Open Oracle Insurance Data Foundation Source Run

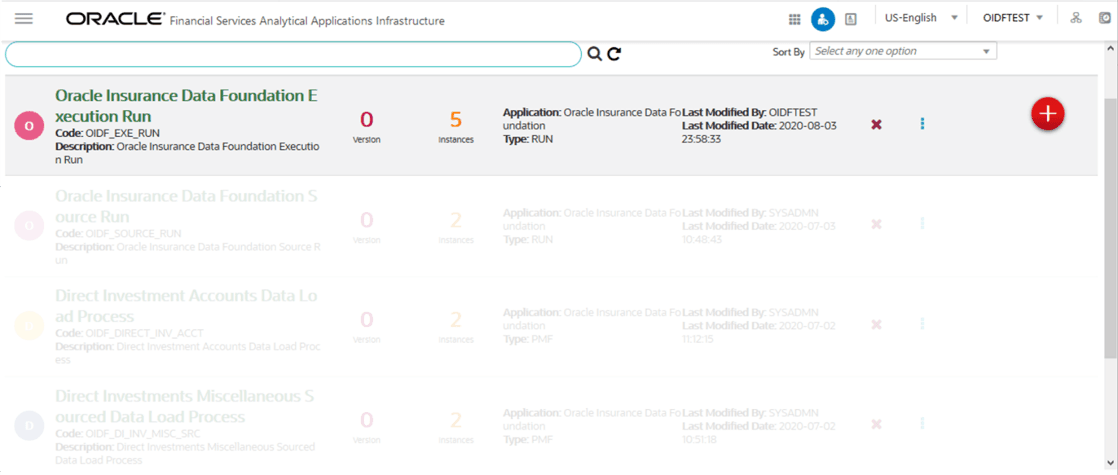(x=185, y=205)
